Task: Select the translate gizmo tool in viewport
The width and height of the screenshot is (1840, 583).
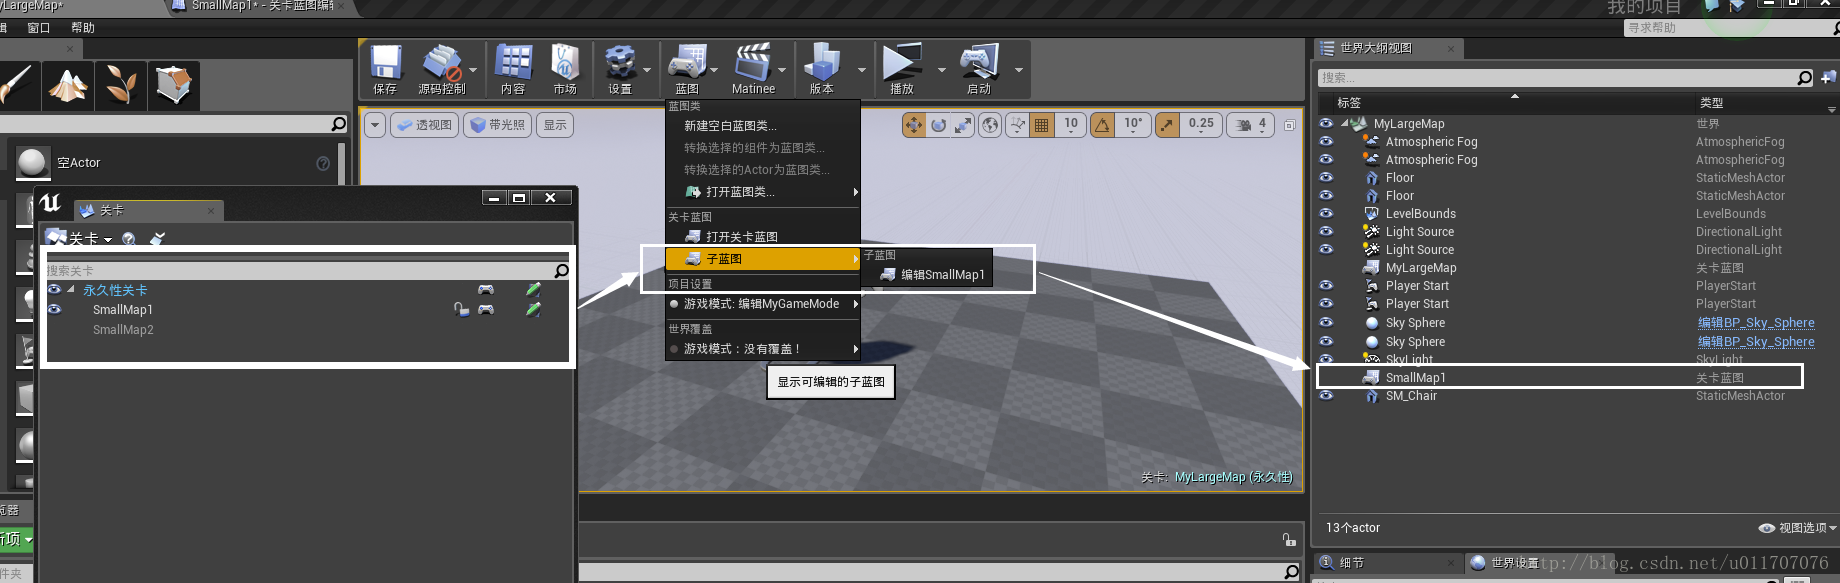Action: point(914,125)
